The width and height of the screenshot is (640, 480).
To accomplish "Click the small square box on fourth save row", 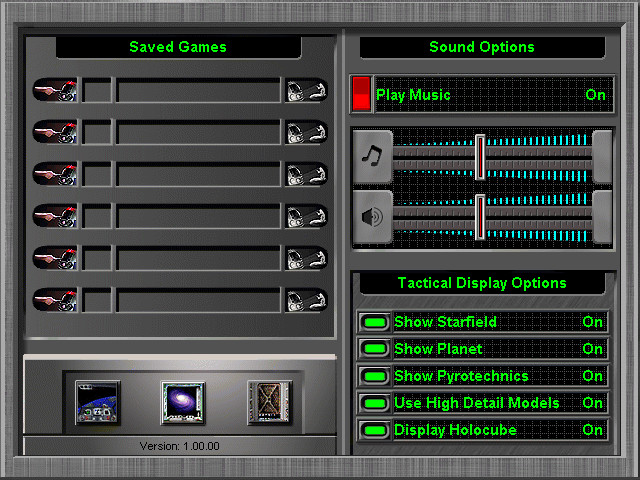I will [97, 216].
